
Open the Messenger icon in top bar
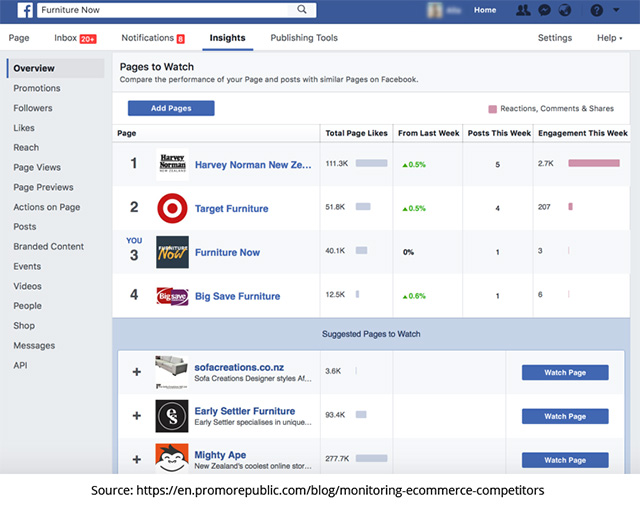[544, 10]
